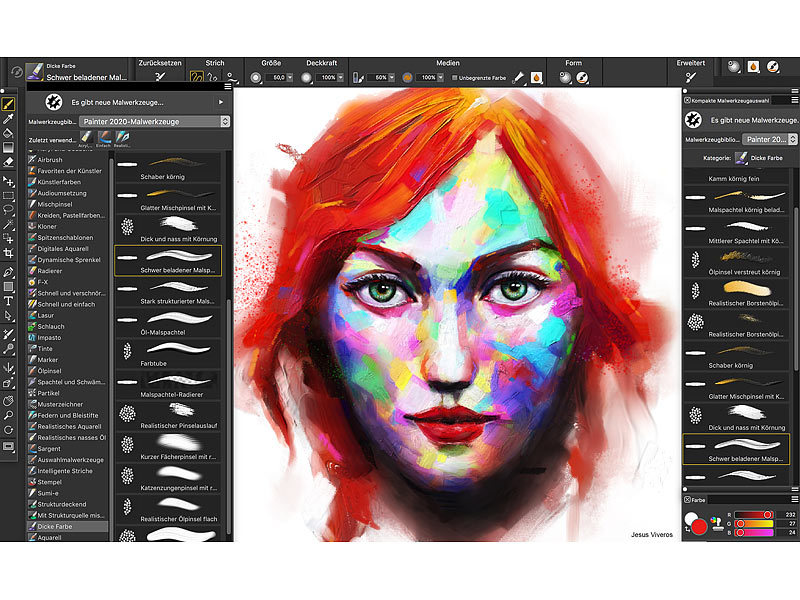The height and width of the screenshot is (600, 800).
Task: Open the Farbe panel options menu
Action: tap(794, 499)
